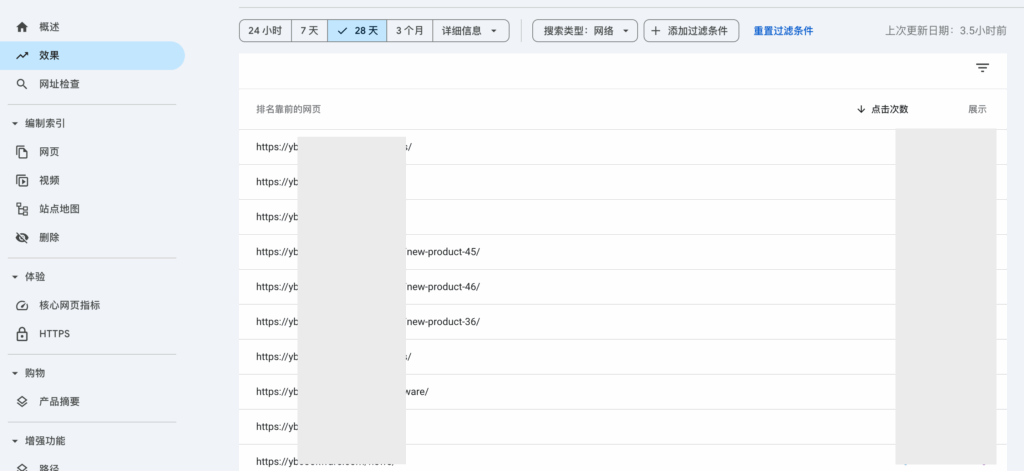Select the 24 小时 date range
Viewport: 1024px width, 471px height.
[265, 31]
